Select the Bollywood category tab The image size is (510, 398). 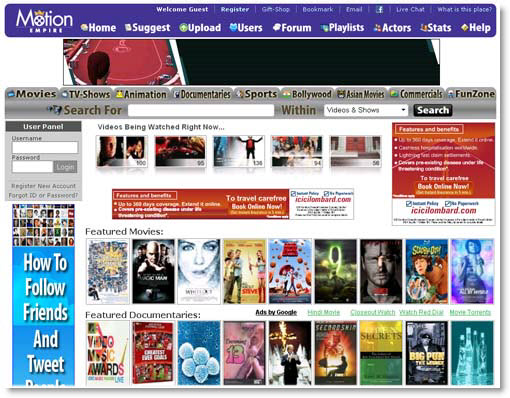307,94
